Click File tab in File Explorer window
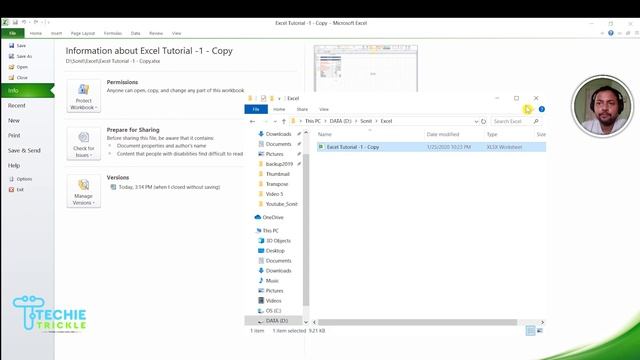Screen dimensions: 640x360 click(x=256, y=109)
